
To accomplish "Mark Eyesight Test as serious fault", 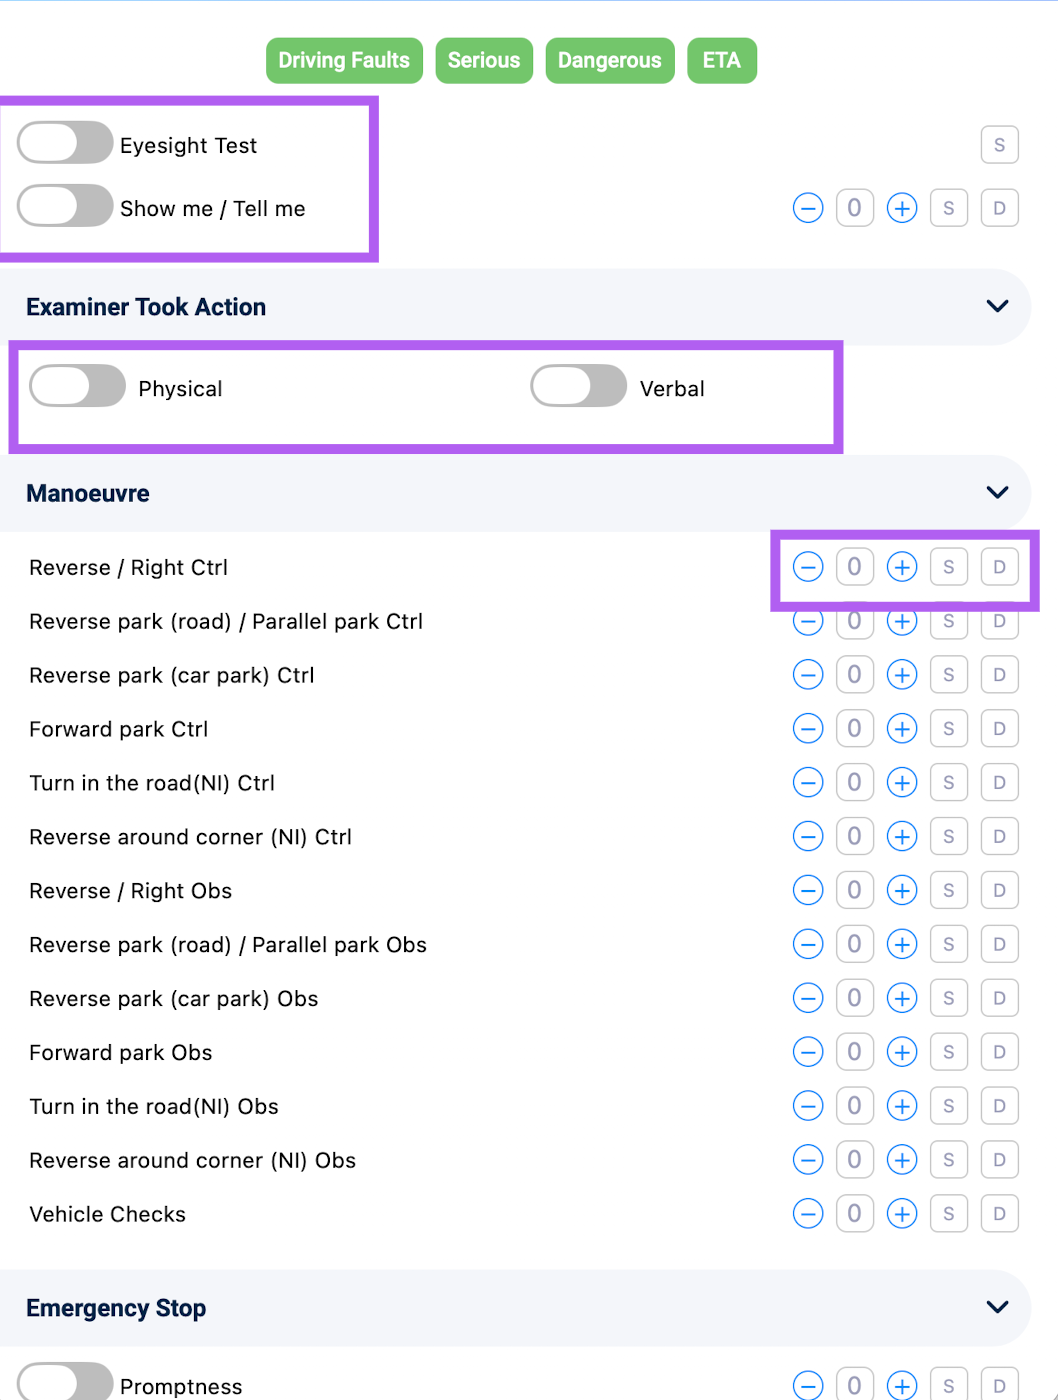I will point(999,145).
